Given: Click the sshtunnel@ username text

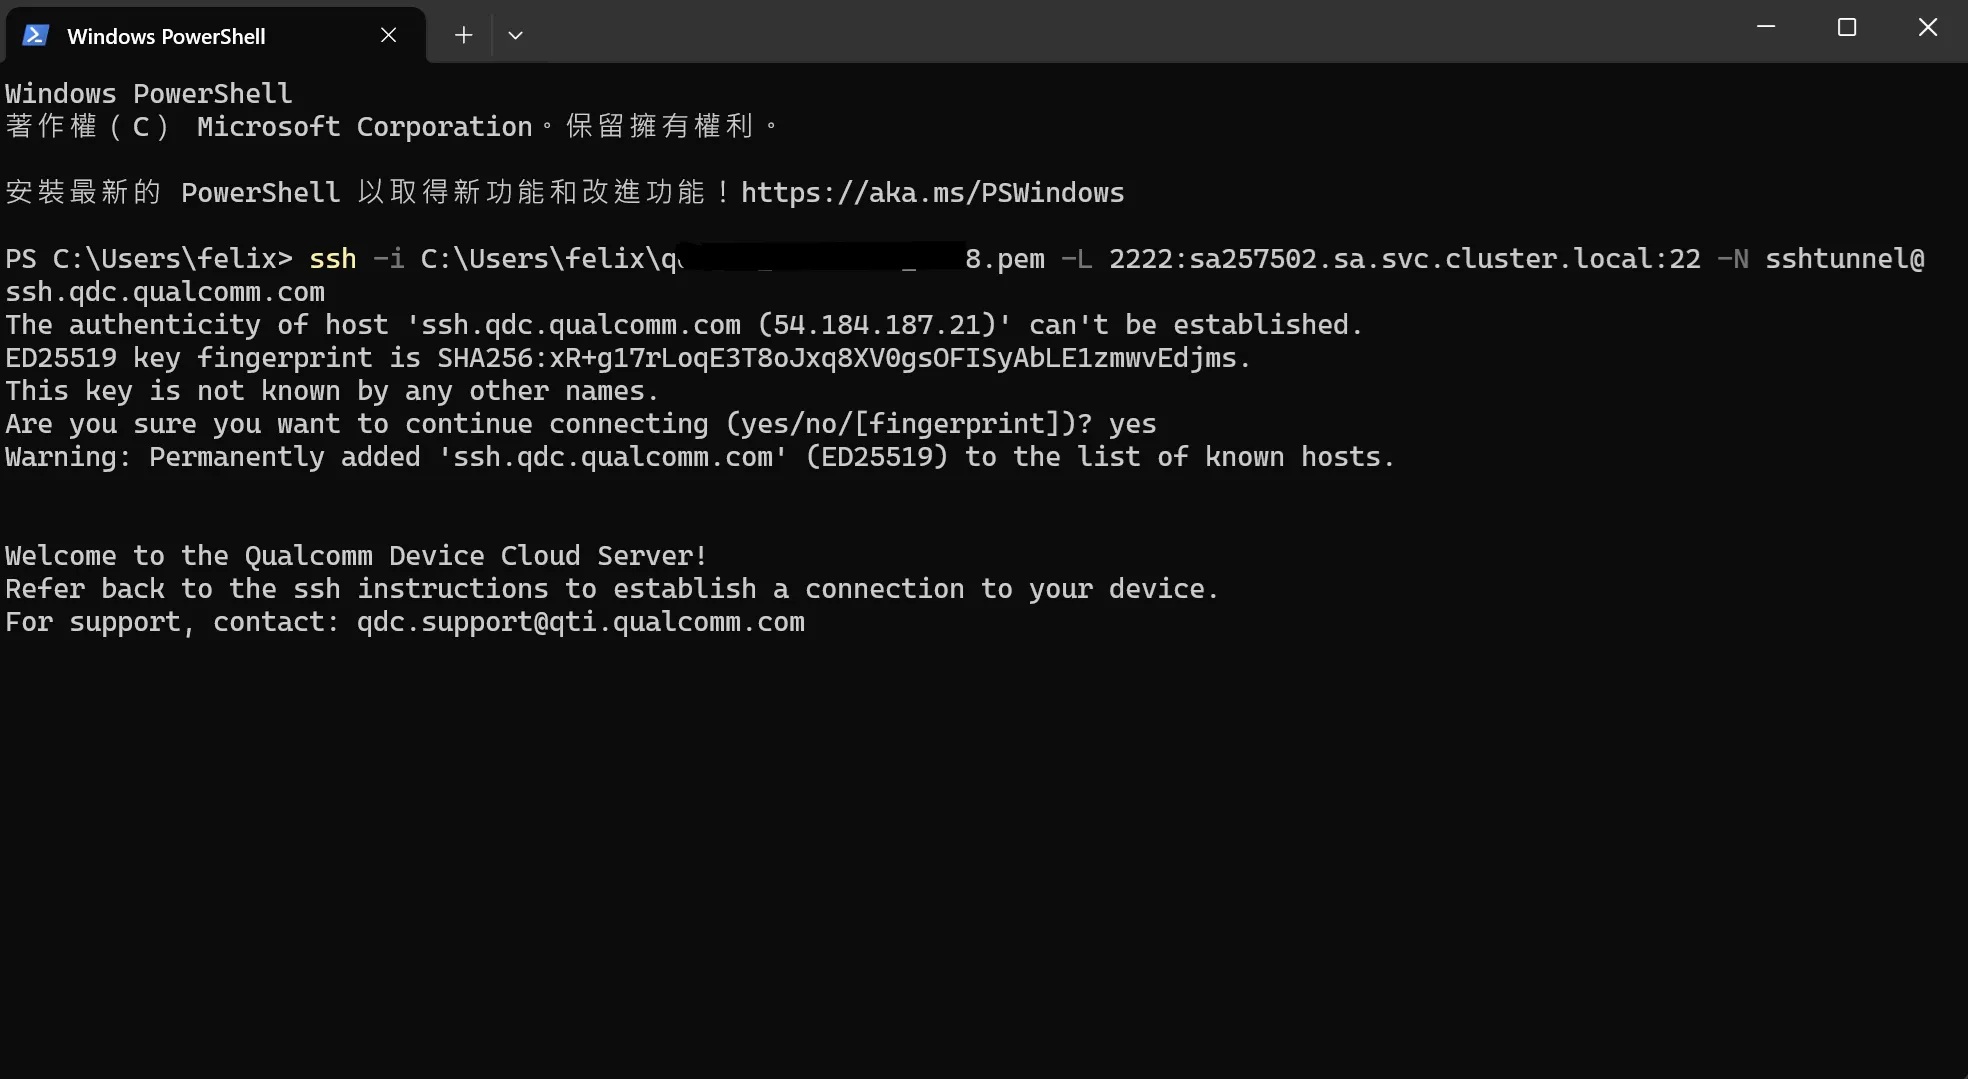Looking at the screenshot, I should coord(1845,258).
